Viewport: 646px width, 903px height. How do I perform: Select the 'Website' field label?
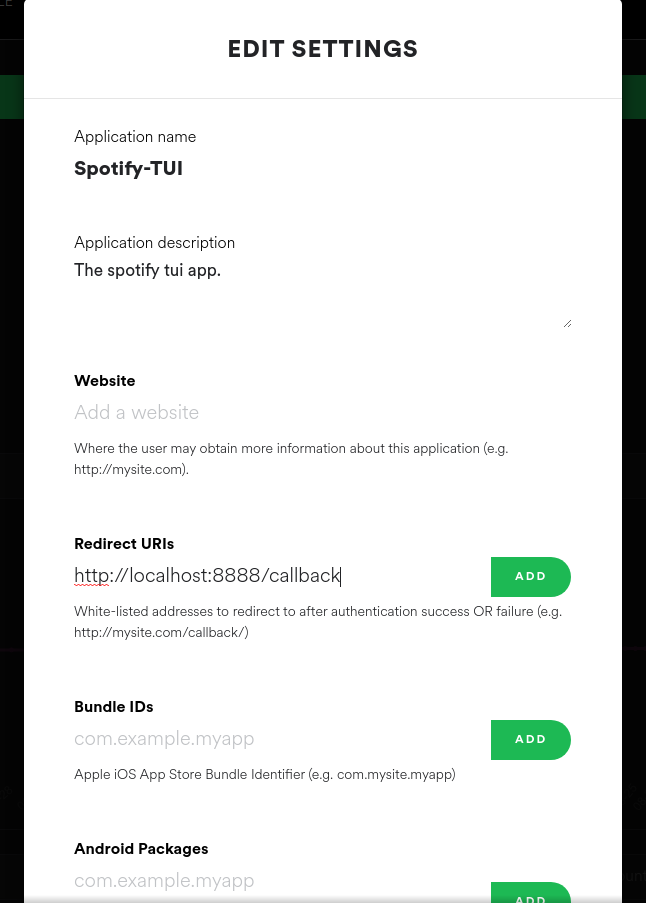click(x=104, y=381)
